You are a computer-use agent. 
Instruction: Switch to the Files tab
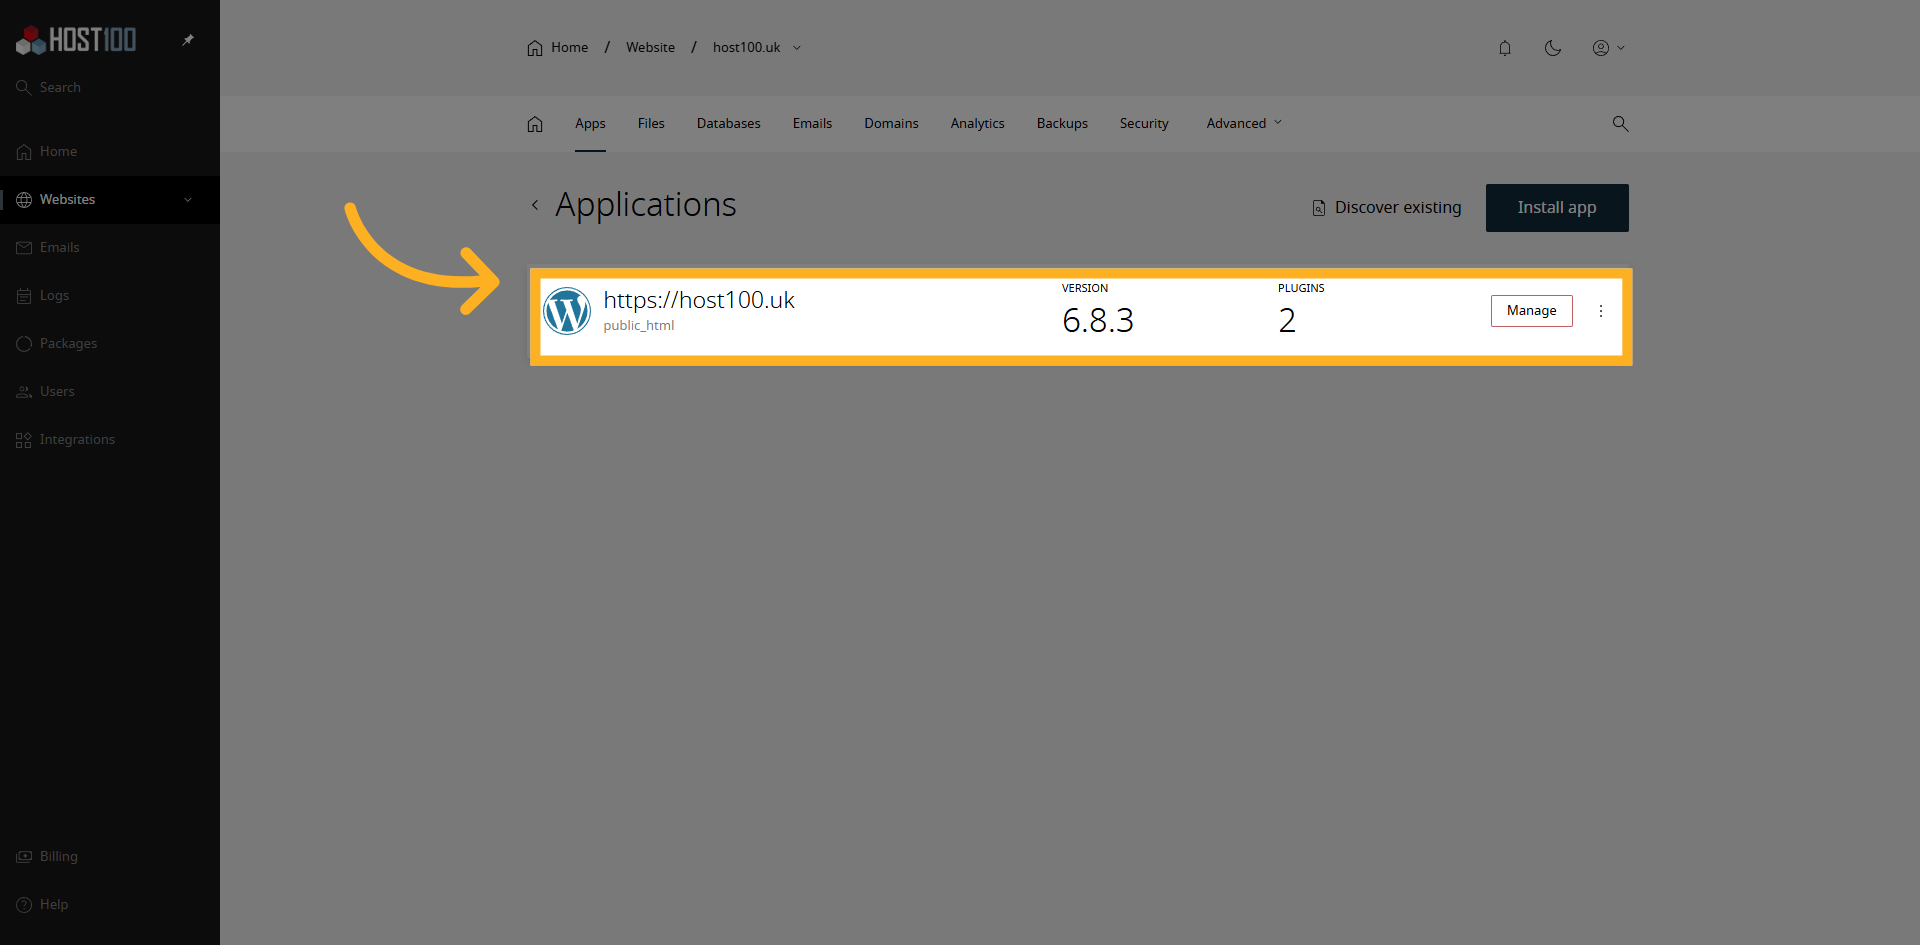(651, 124)
